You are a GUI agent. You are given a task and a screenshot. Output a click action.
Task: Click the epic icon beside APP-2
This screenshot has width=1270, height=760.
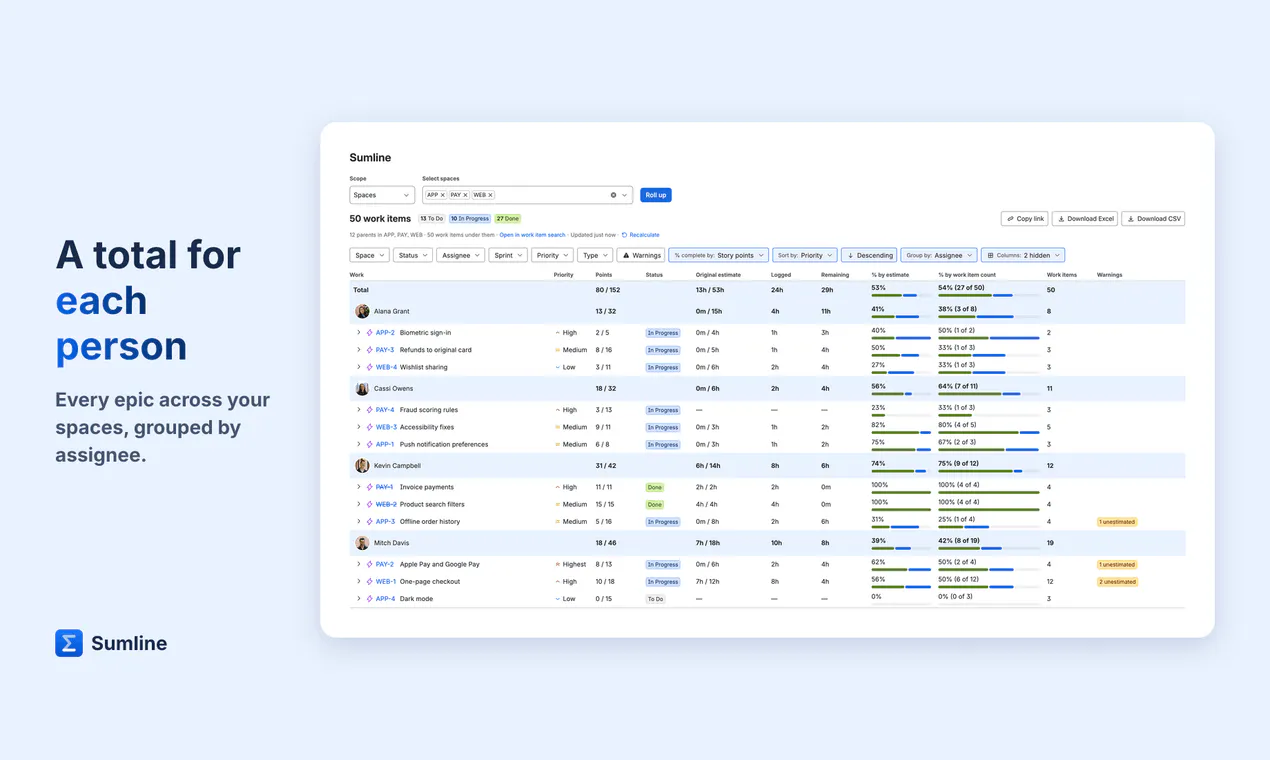coord(370,333)
